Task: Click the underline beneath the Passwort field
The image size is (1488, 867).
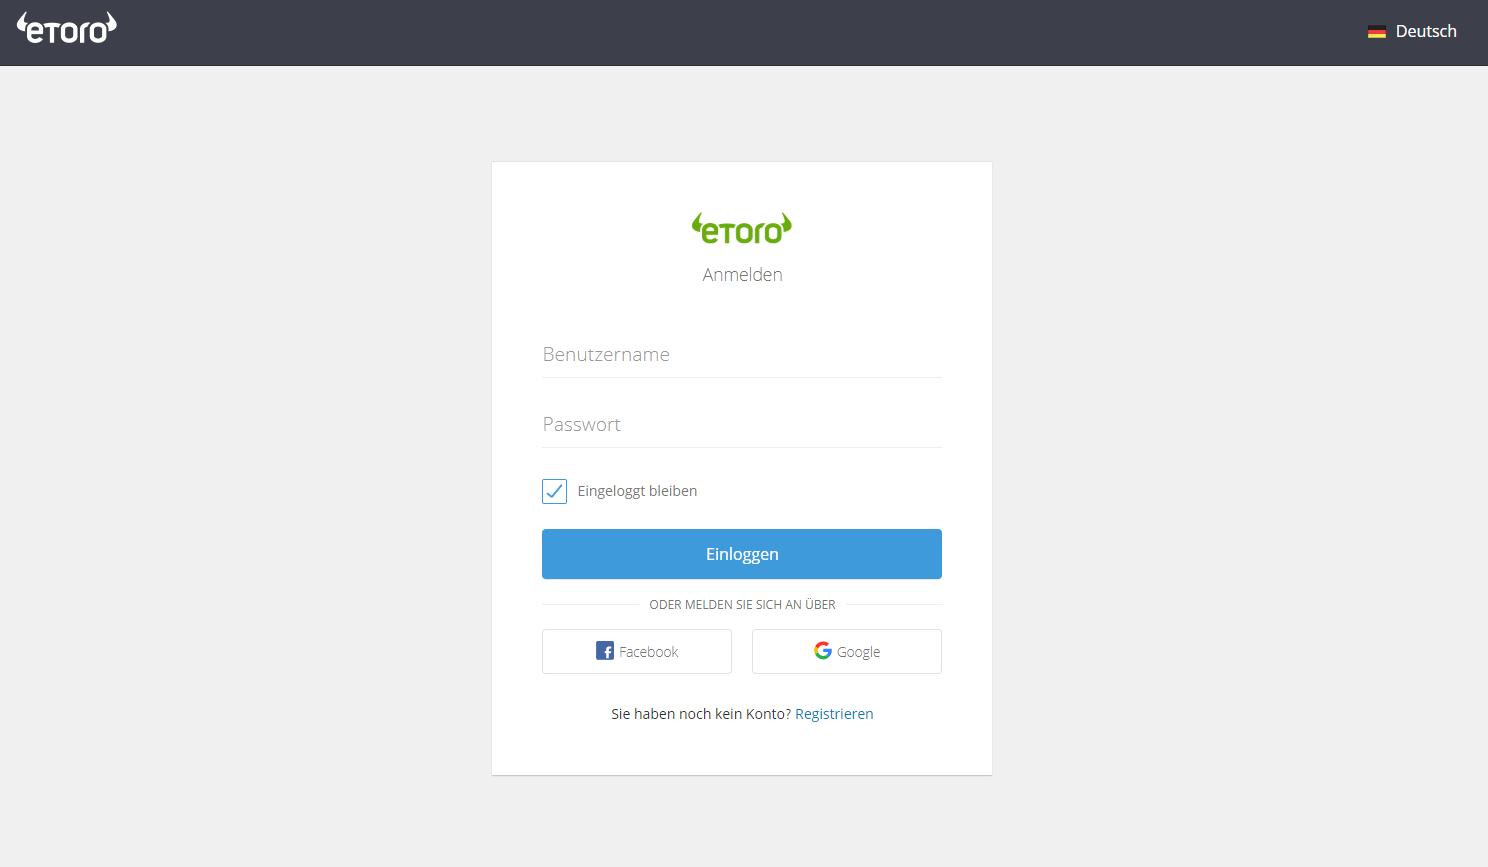Action: point(742,447)
